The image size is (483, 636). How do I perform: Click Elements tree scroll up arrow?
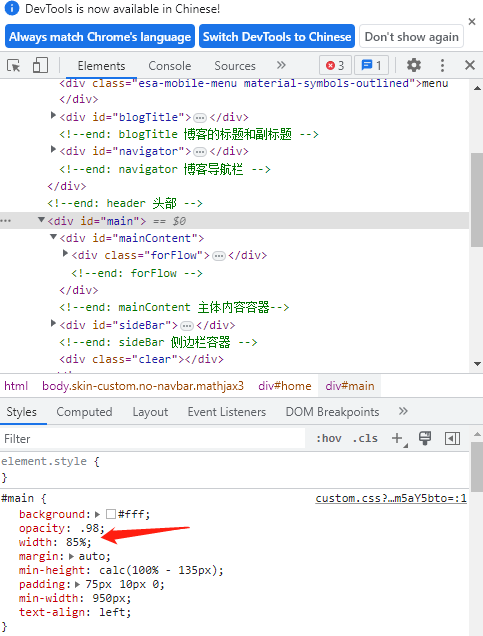pos(477,88)
